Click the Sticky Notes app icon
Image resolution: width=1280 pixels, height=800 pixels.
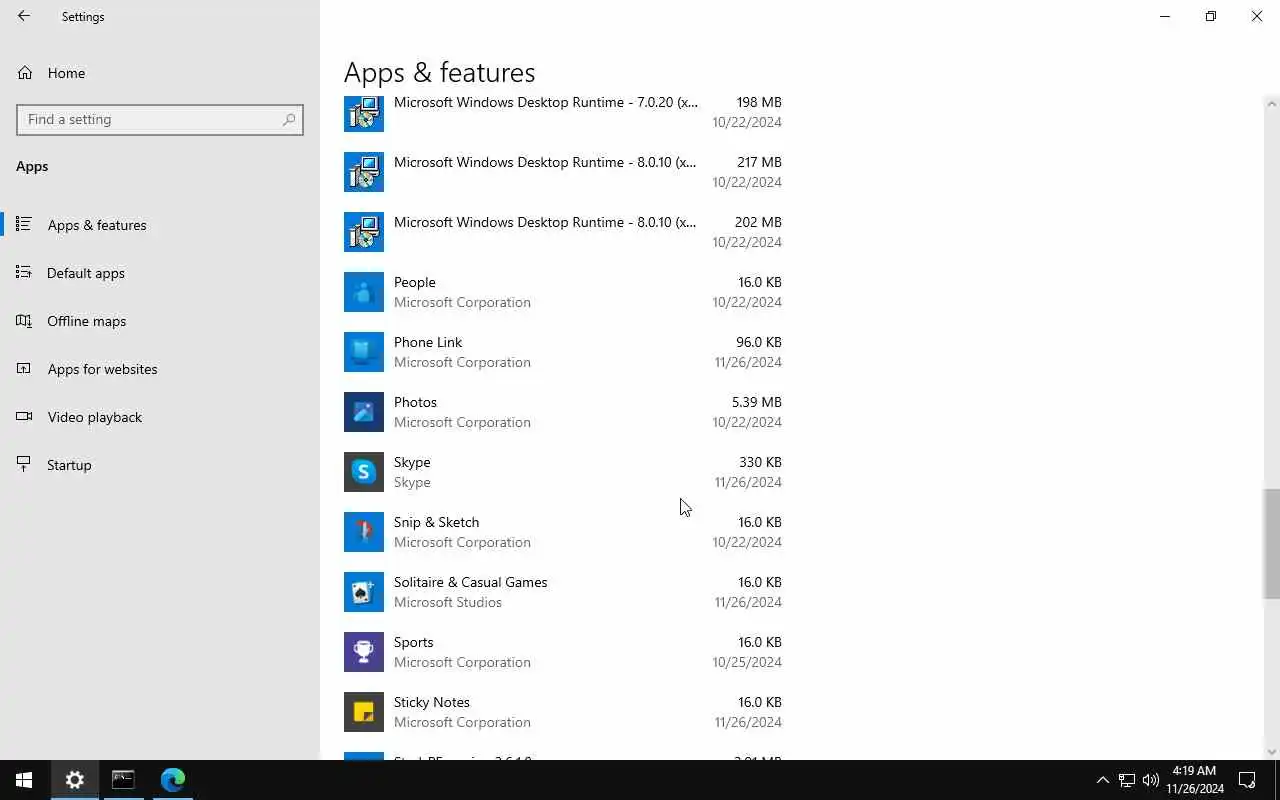[x=364, y=712]
